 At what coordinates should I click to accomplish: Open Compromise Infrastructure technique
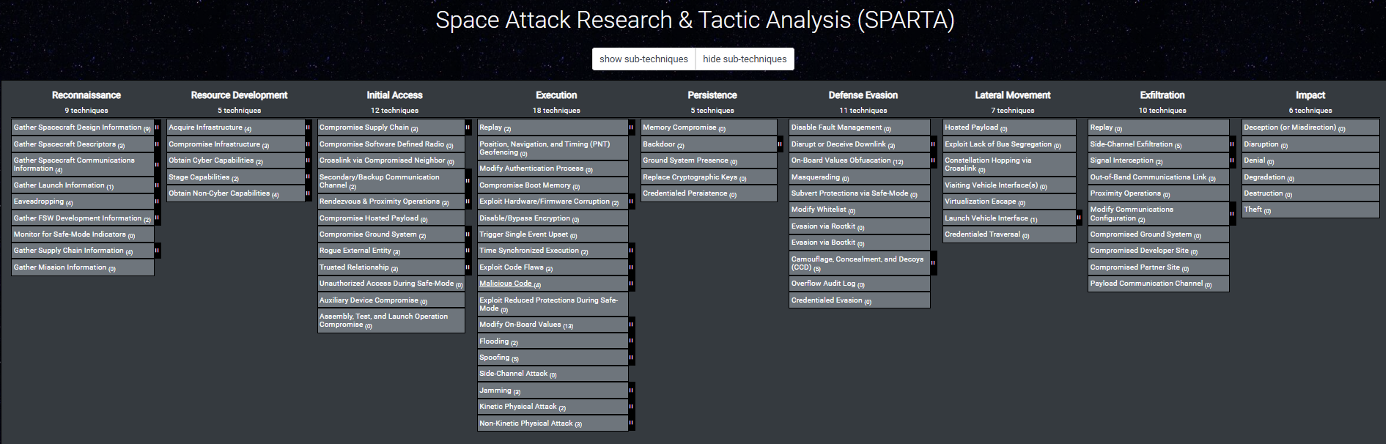point(235,145)
